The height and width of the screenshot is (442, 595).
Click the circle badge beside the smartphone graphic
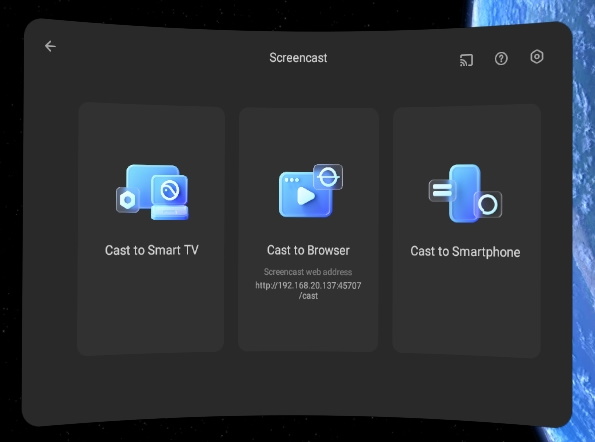click(488, 204)
